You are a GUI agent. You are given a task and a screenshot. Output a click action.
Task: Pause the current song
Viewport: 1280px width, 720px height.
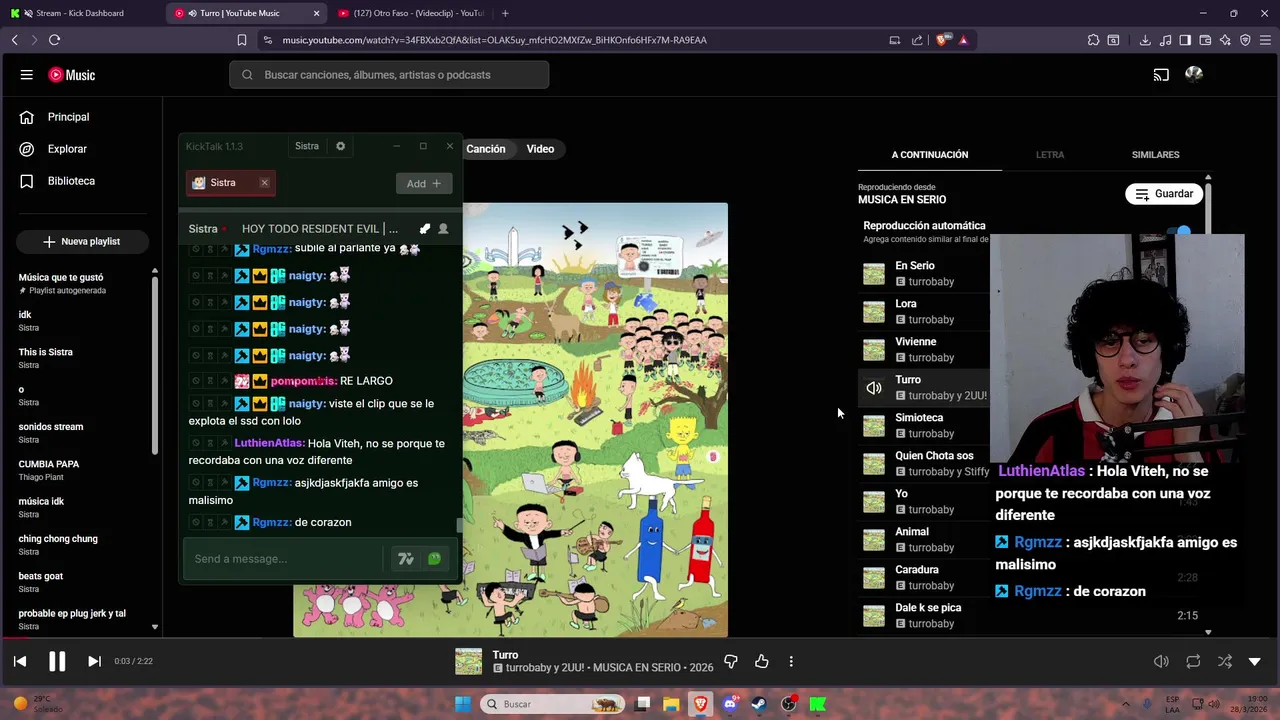point(57,661)
